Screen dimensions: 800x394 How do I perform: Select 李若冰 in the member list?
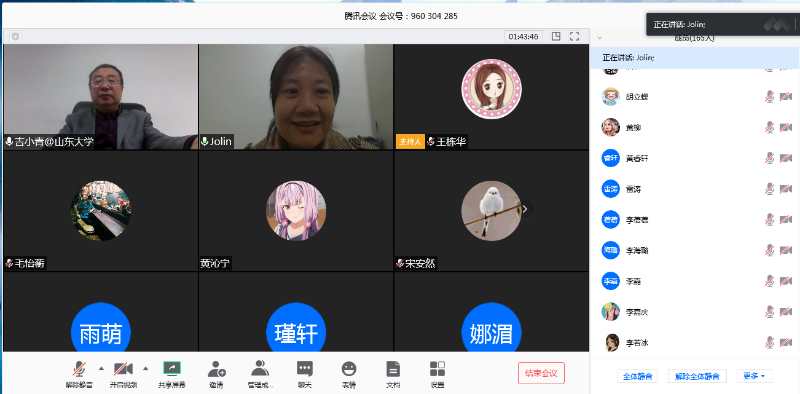tap(694, 343)
